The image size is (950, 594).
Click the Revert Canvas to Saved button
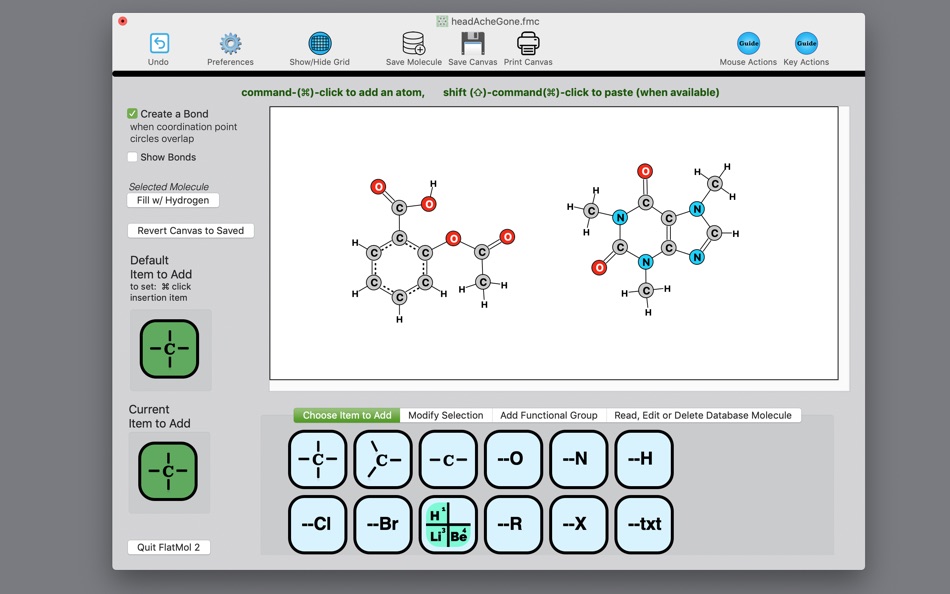[190, 230]
